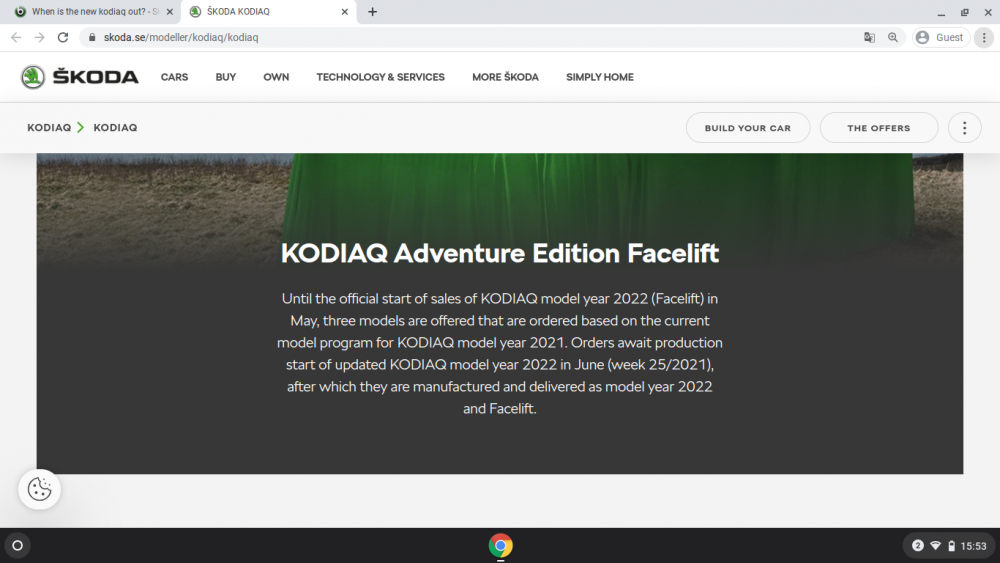Open TECHNOLOGY & SERVICES menu

(x=381, y=77)
